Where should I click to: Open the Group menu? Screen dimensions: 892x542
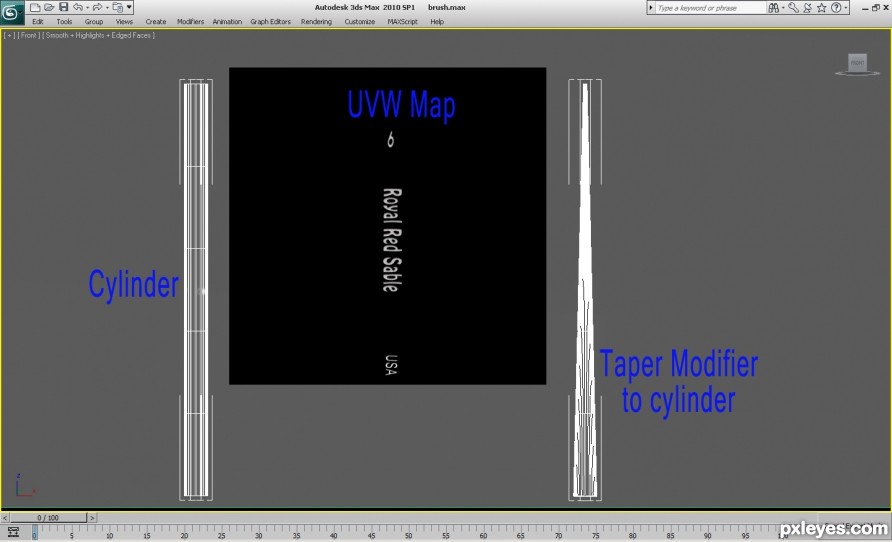click(94, 22)
